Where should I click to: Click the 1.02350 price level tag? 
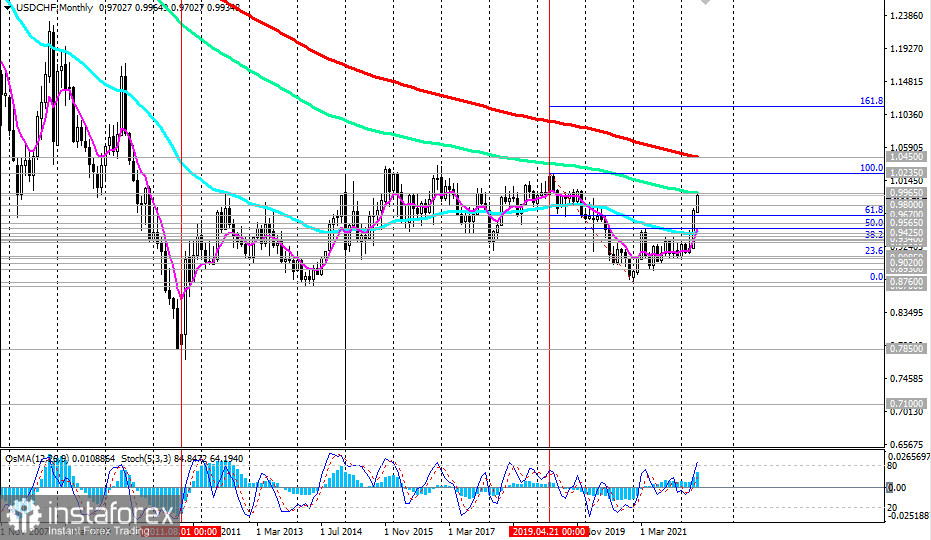pyautogui.click(x=907, y=173)
